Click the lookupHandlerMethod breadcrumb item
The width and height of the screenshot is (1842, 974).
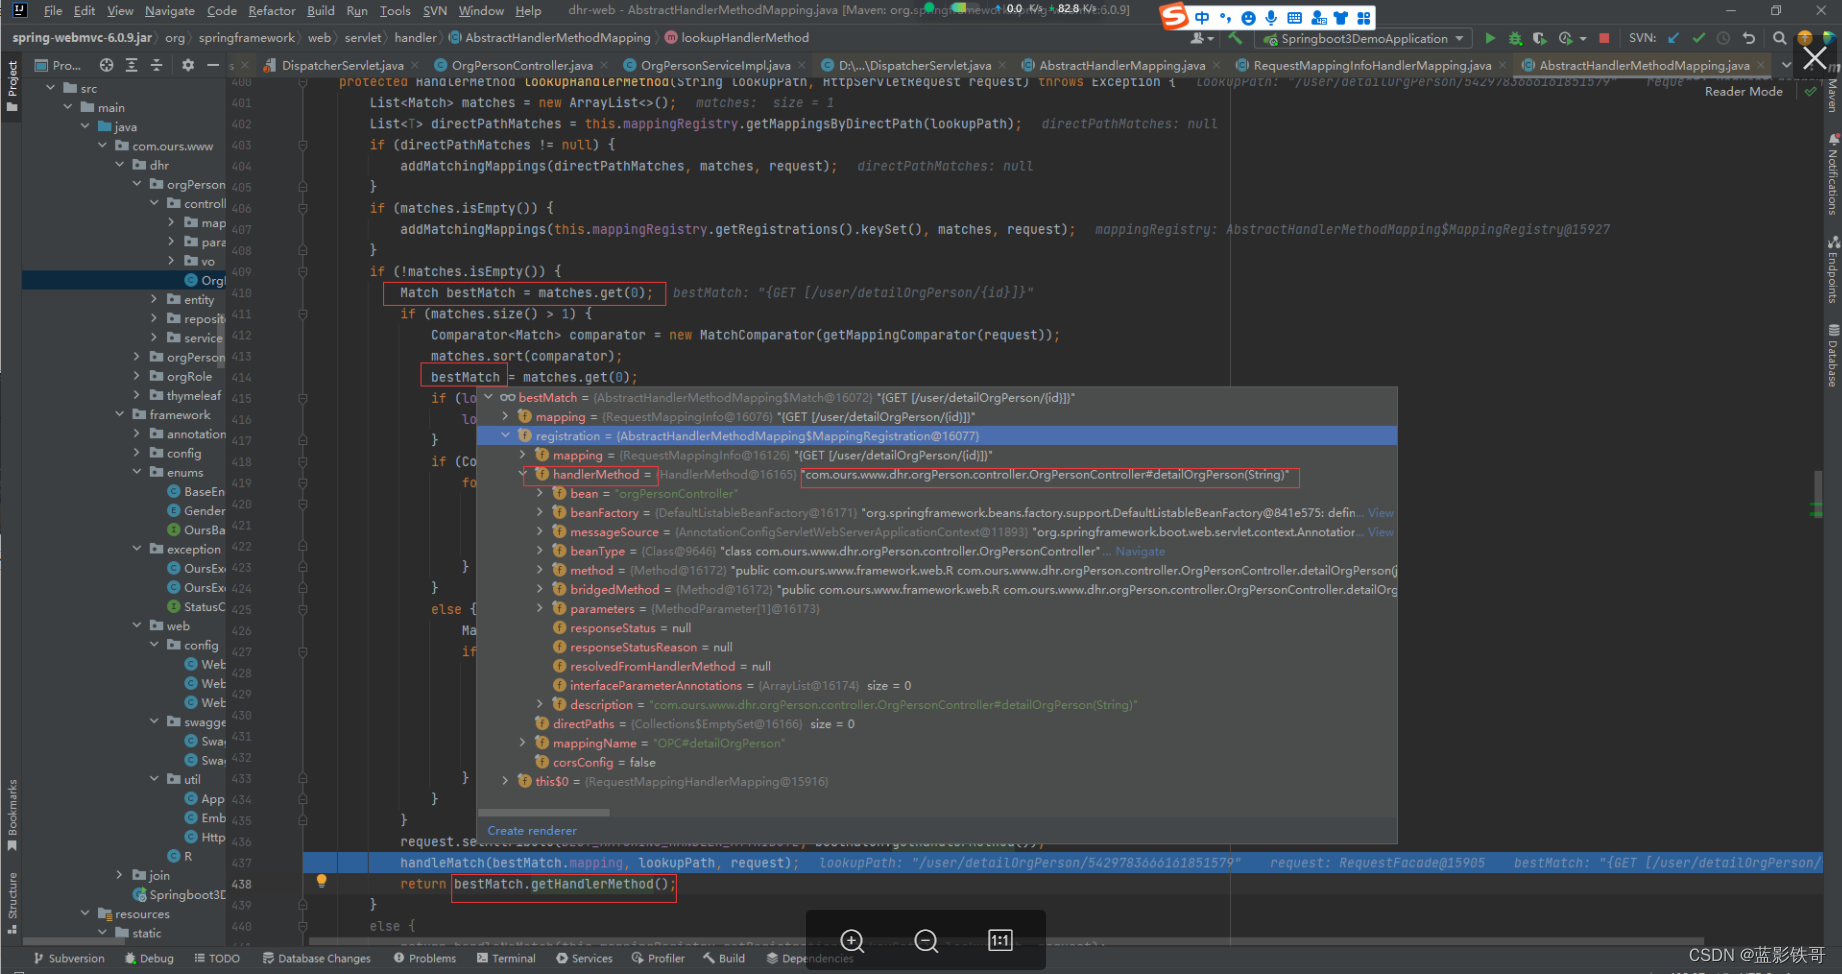(737, 37)
